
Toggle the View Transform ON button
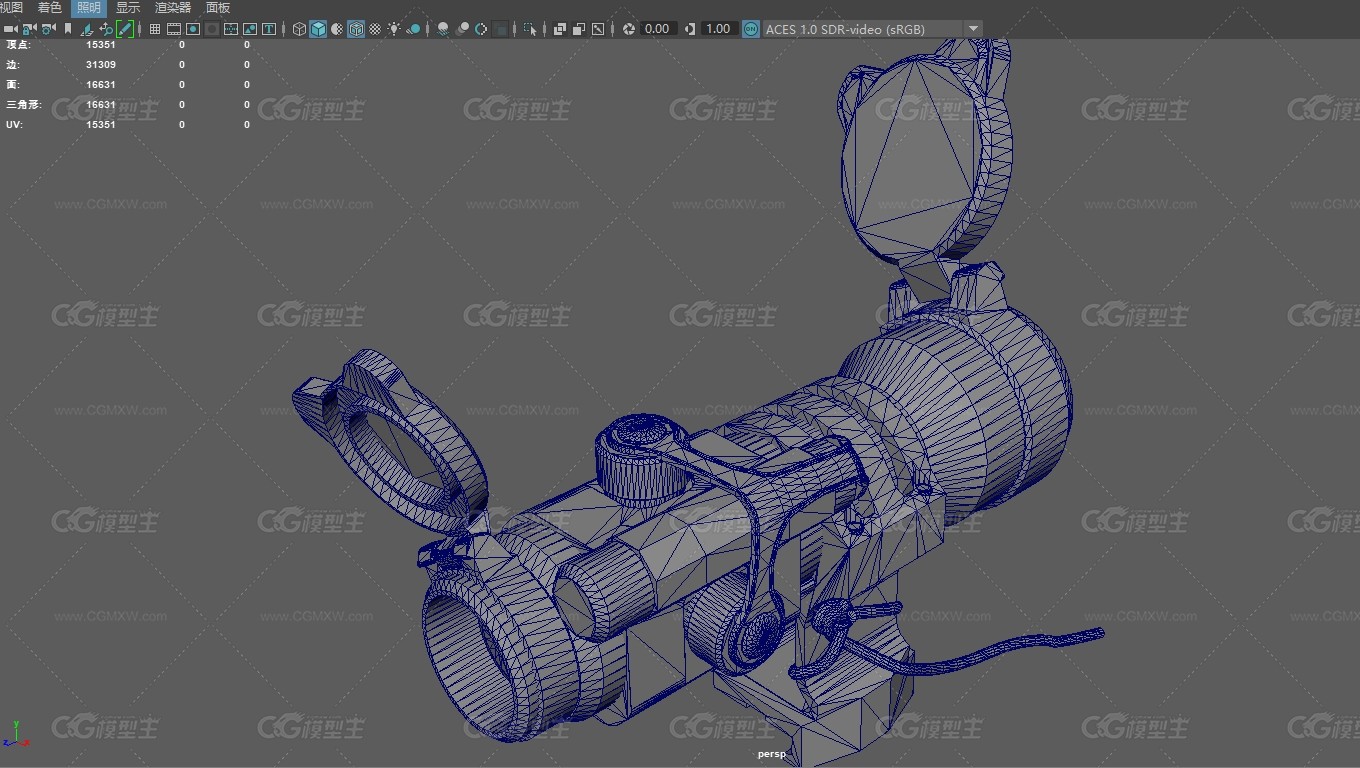(751, 29)
